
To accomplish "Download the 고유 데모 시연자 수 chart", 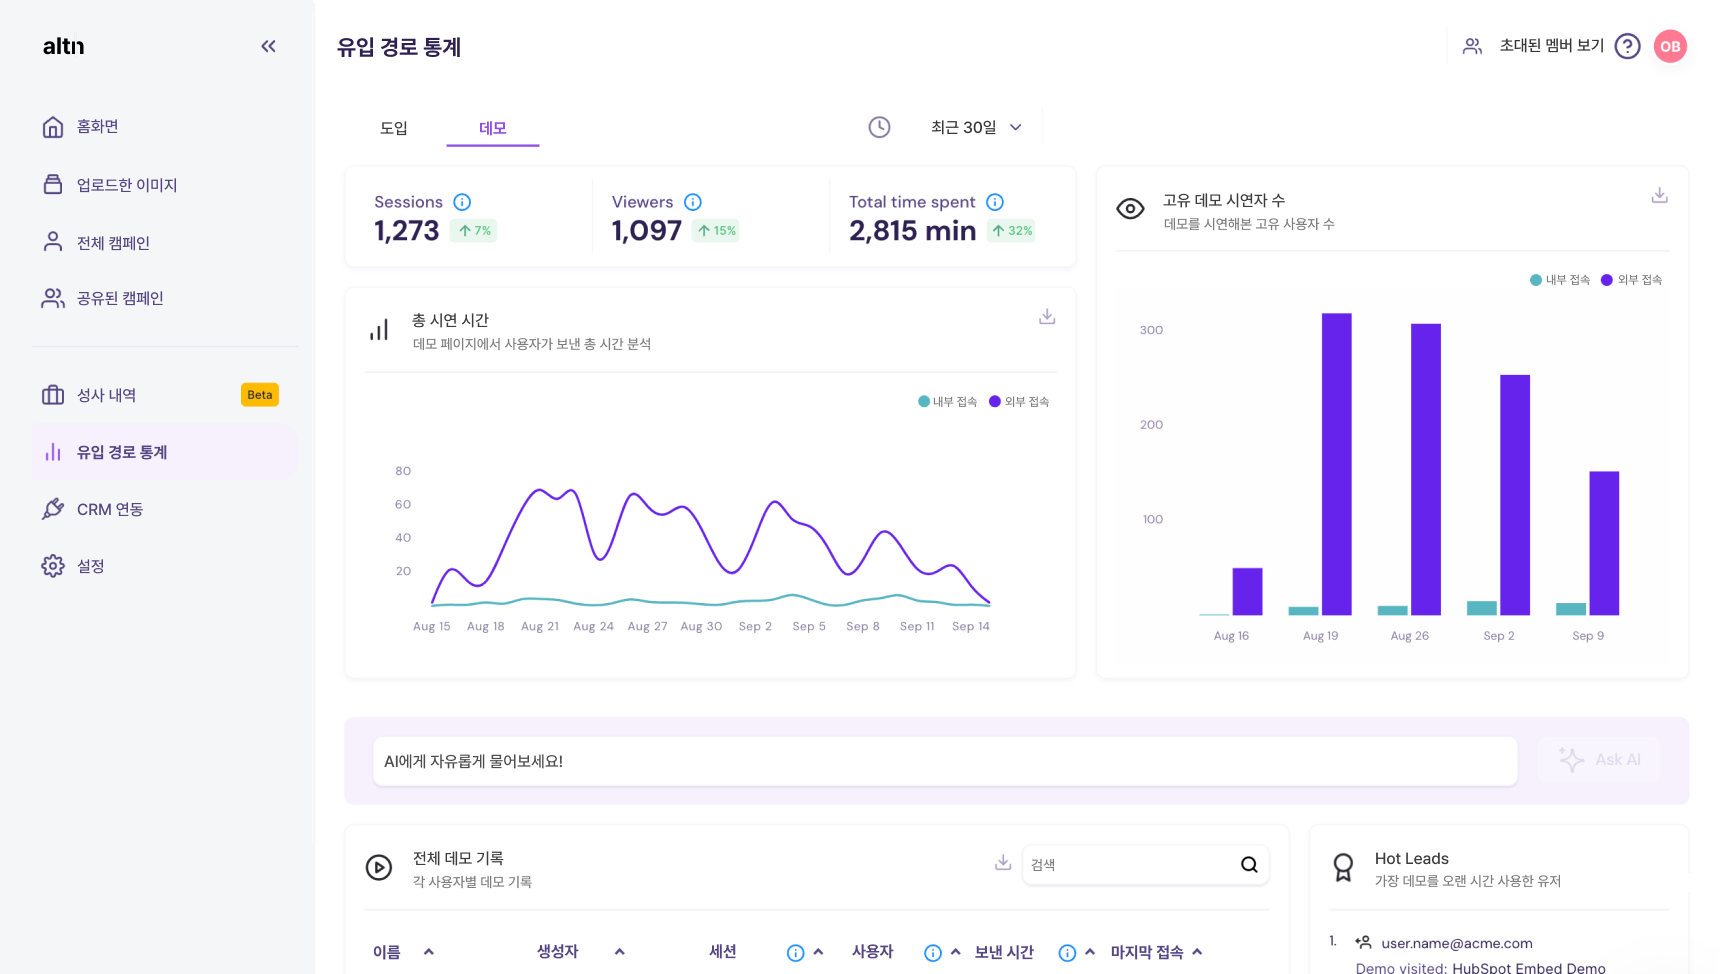I will click(x=1659, y=196).
